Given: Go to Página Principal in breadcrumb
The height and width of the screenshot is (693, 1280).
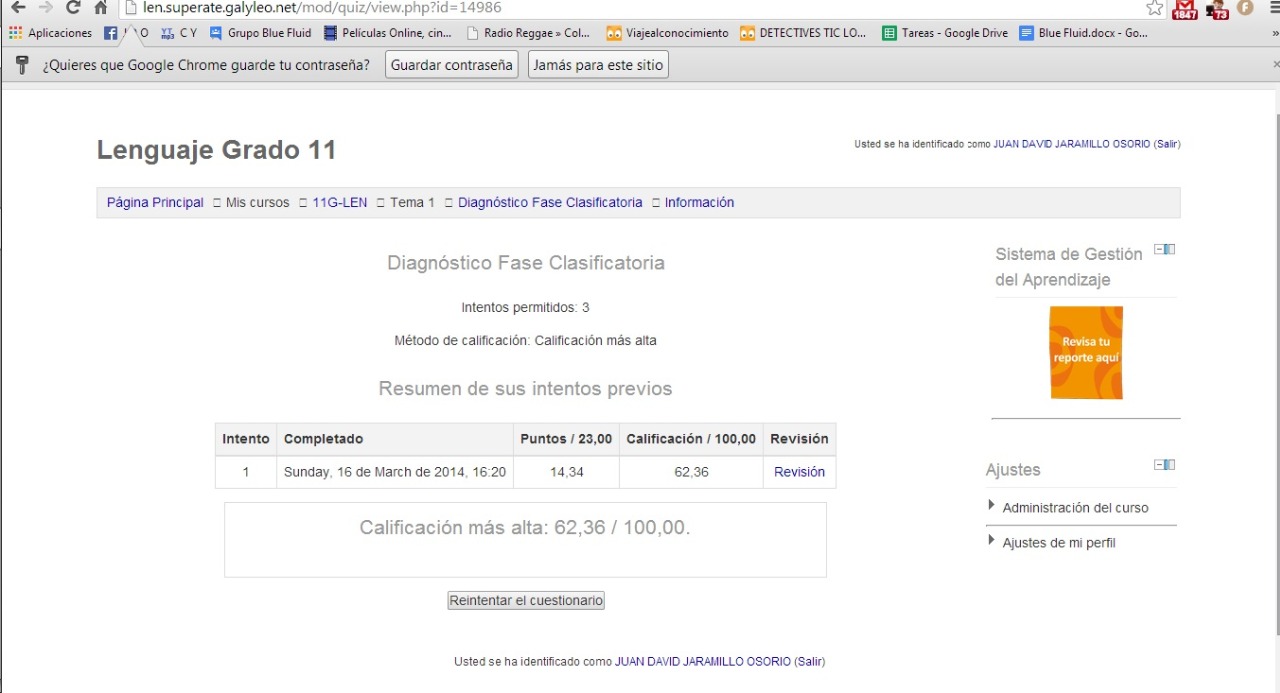Looking at the screenshot, I should [x=155, y=202].
